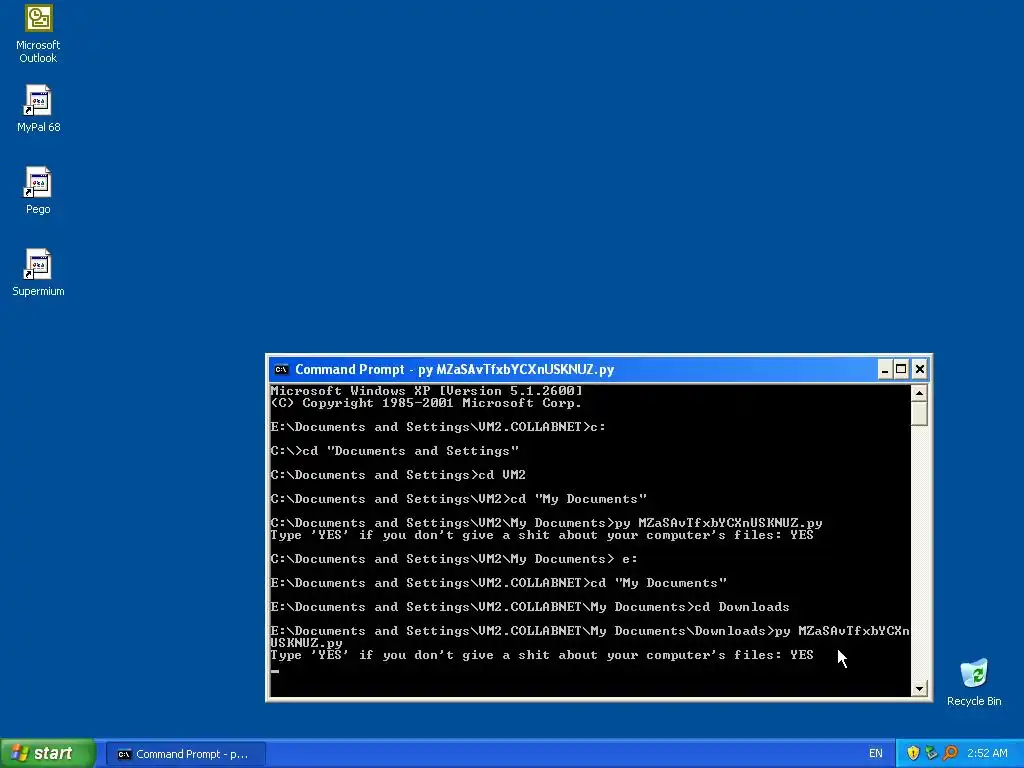Close the Command Prompt window

(920, 370)
